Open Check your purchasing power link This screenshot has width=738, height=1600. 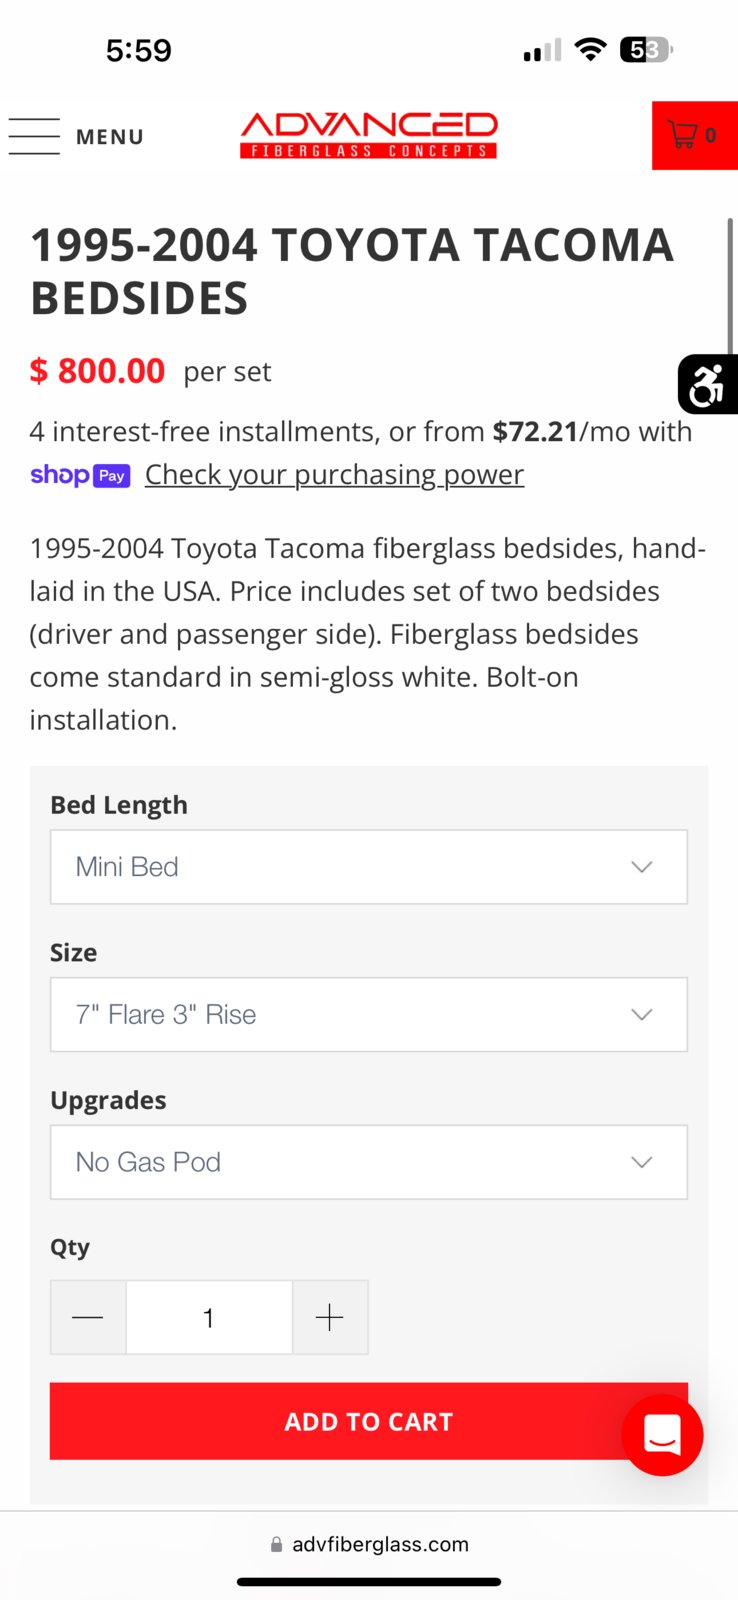(x=334, y=474)
